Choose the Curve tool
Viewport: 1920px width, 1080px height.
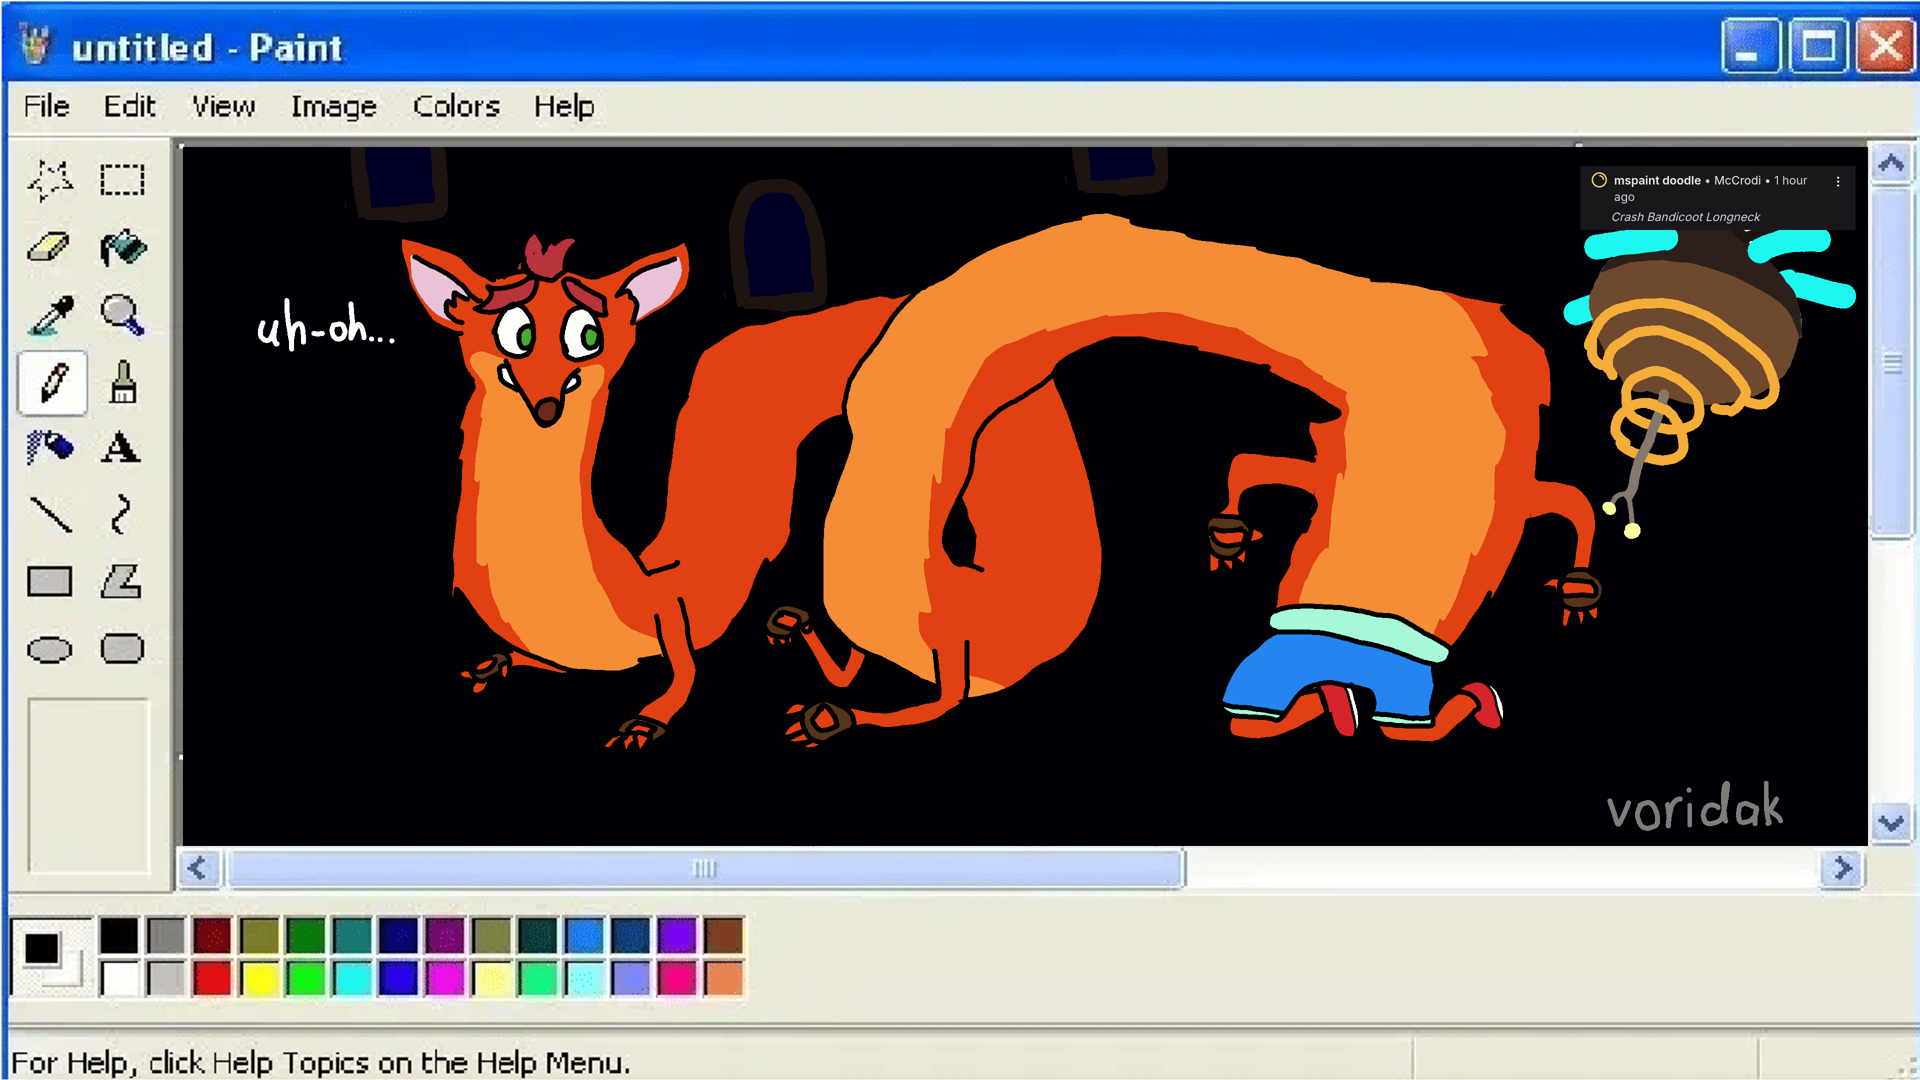[x=122, y=515]
